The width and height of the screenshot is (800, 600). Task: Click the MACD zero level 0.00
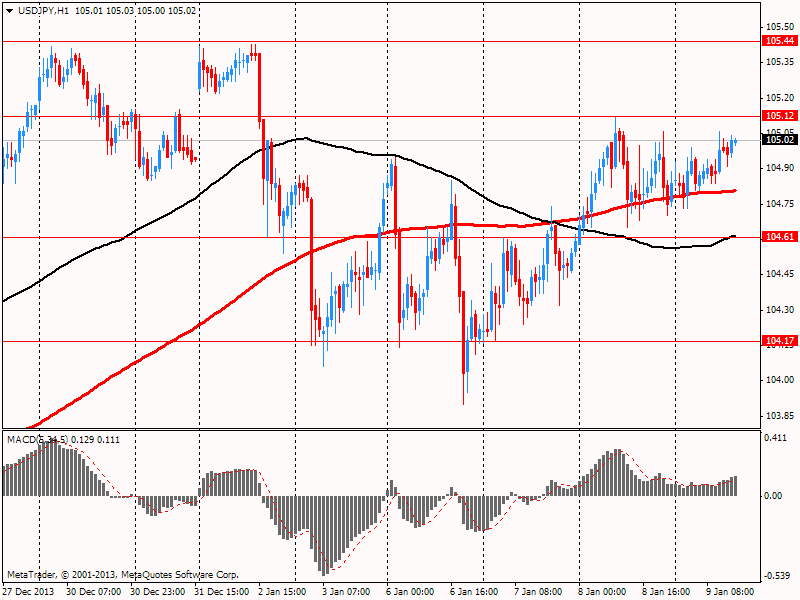pos(773,495)
